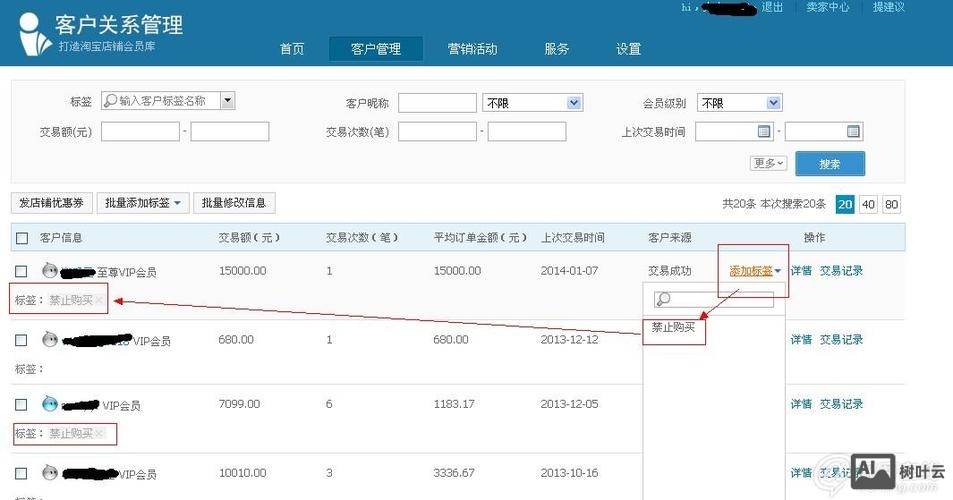Open the 不限 dropdown next to 客户昵称
Image resolution: width=953 pixels, height=500 pixels.
tap(532, 103)
